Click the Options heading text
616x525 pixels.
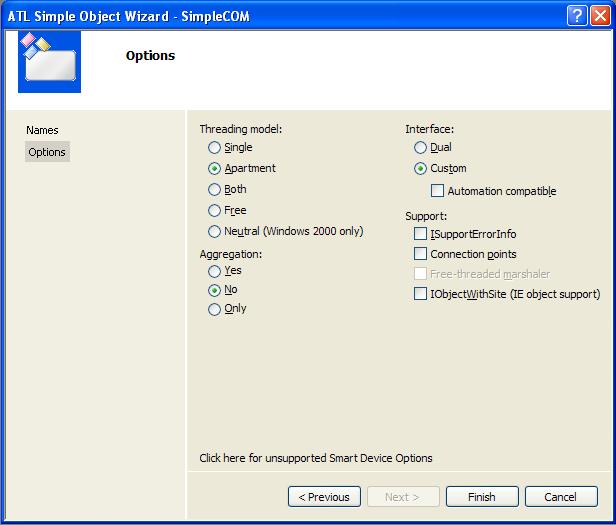pyautogui.click(x=150, y=56)
